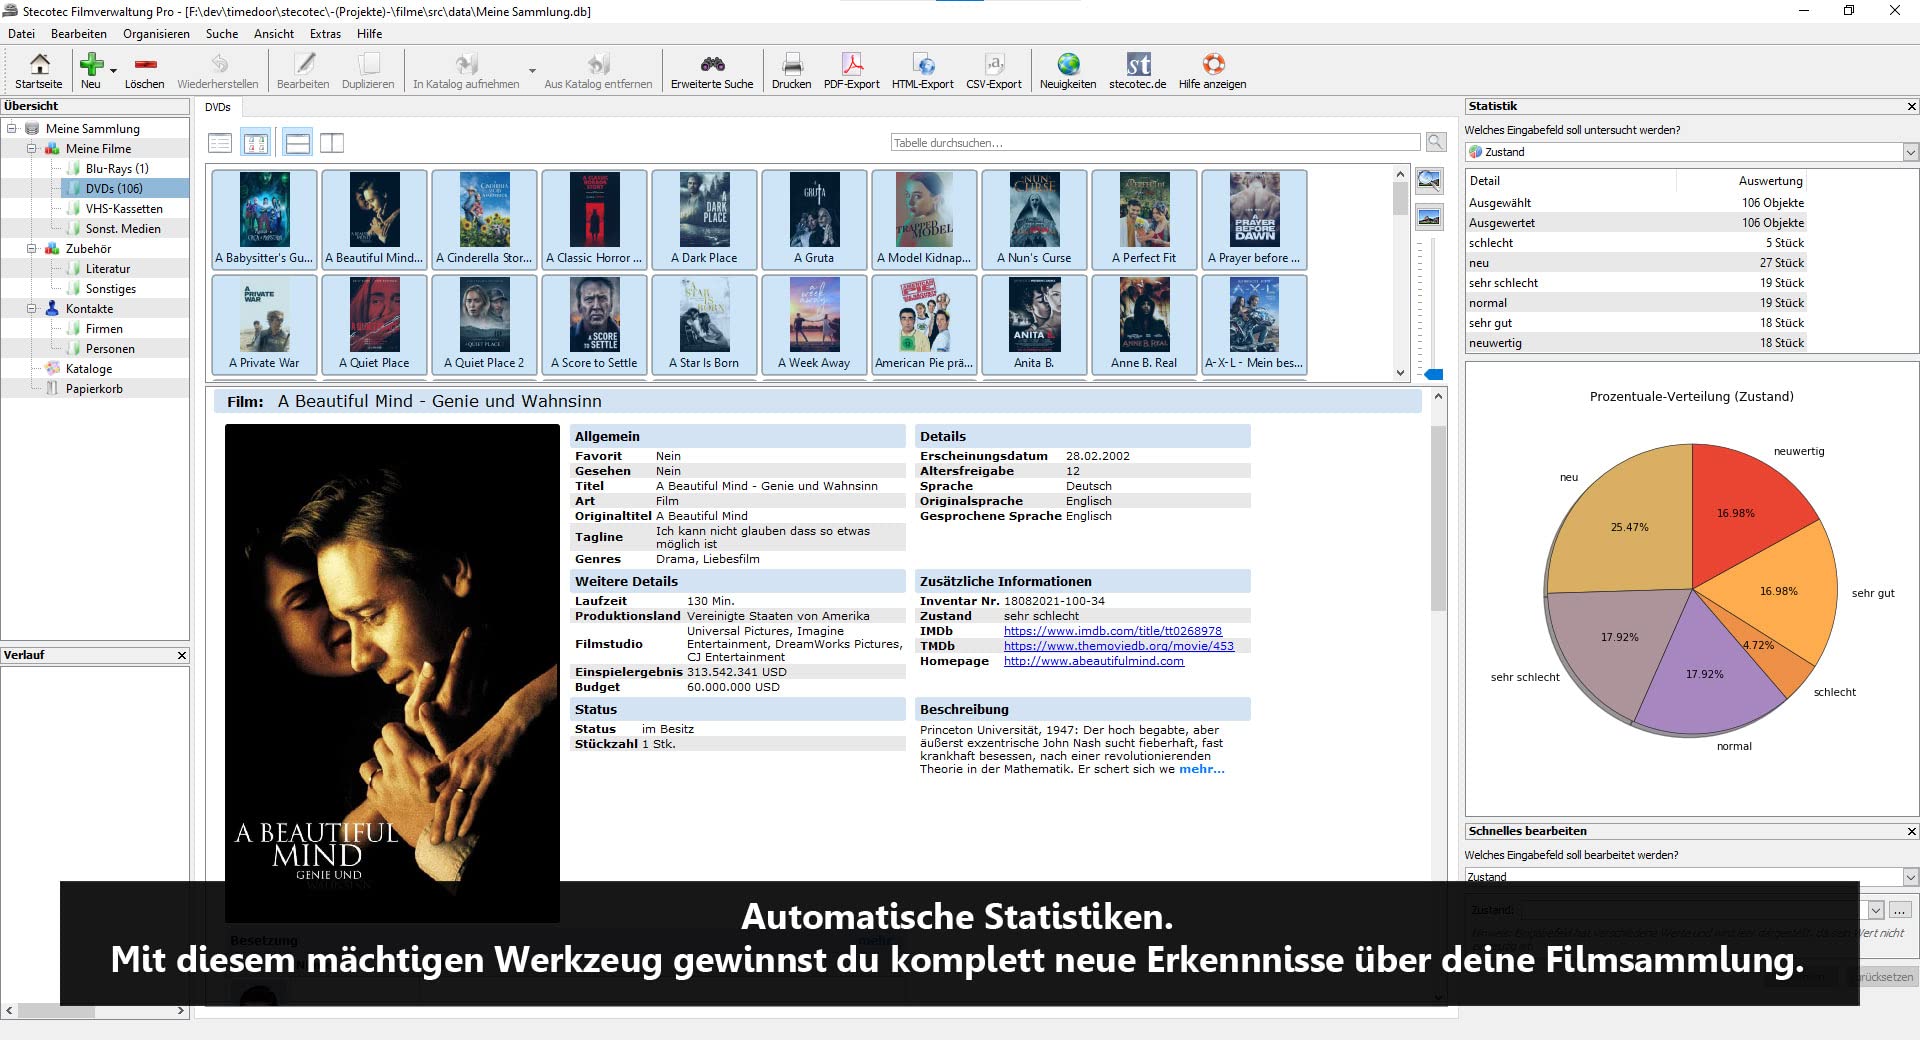Expand description with mehr... link
This screenshot has width=1920, height=1040.
(x=1201, y=769)
